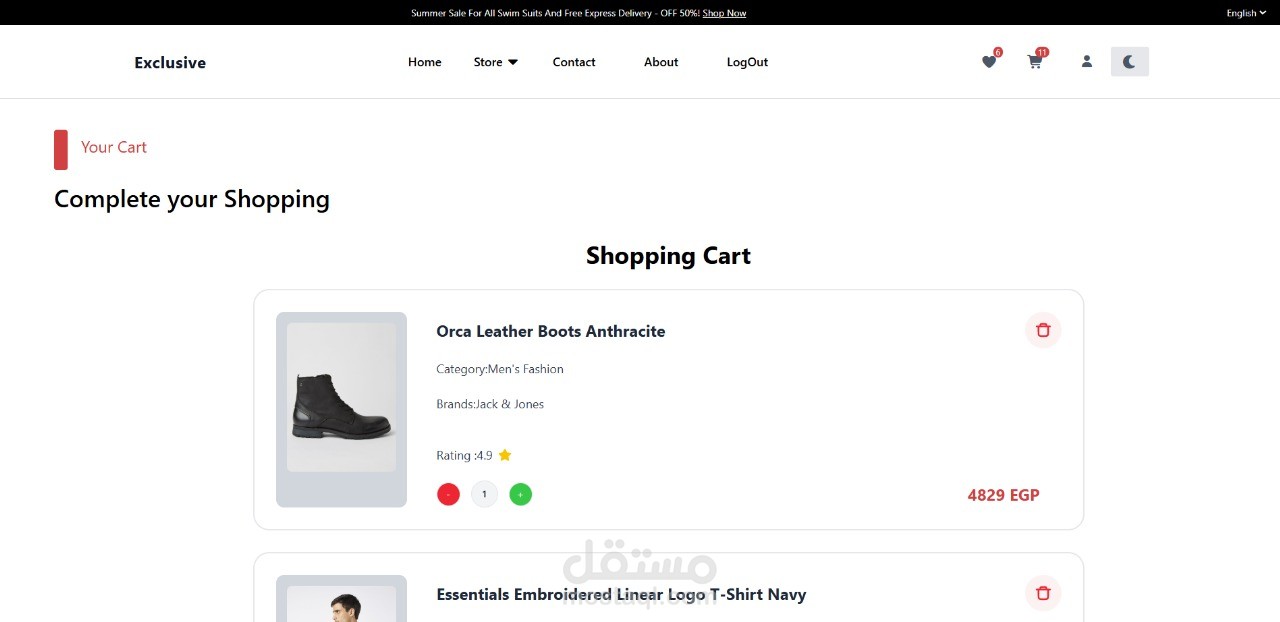Click the Shop Now banner link
The width and height of the screenshot is (1280, 622).
click(724, 13)
